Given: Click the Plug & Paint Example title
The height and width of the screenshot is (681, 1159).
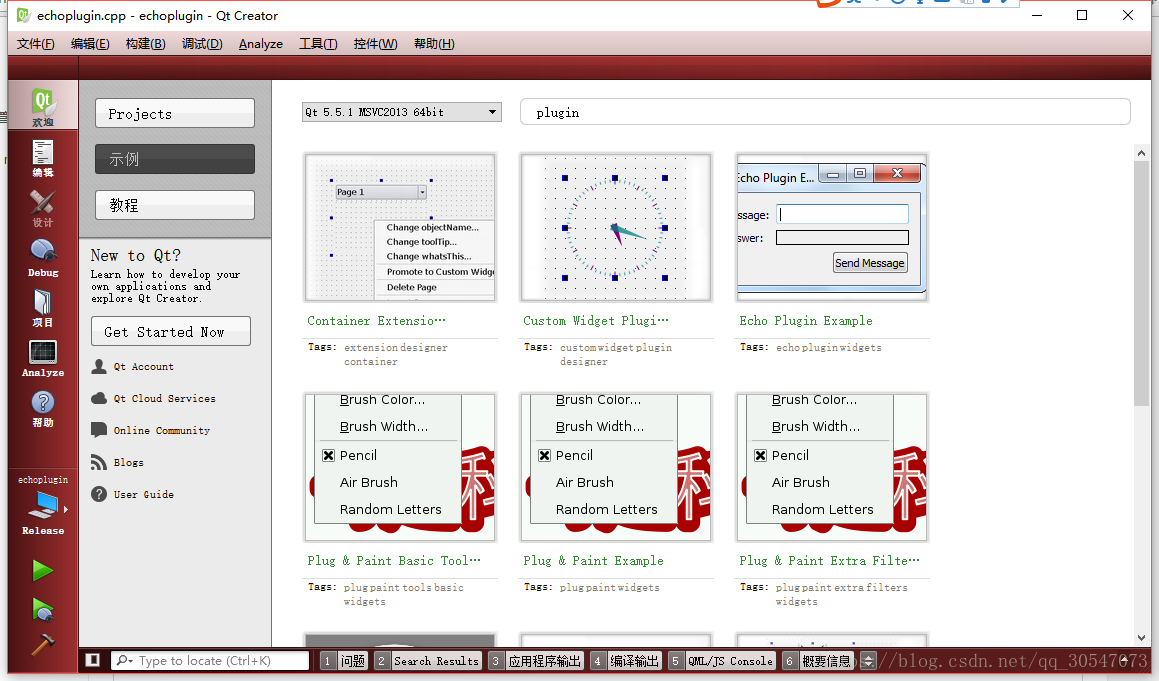Looking at the screenshot, I should pyautogui.click(x=594, y=560).
